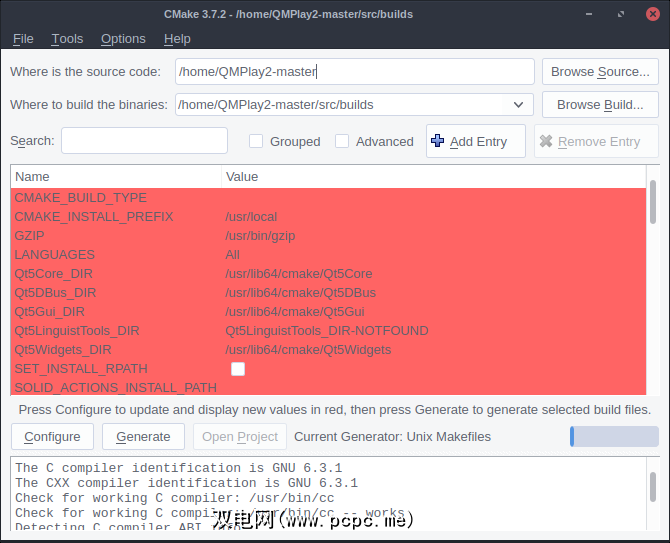Click the Configure button
The width and height of the screenshot is (670, 543).
pyautogui.click(x=52, y=437)
